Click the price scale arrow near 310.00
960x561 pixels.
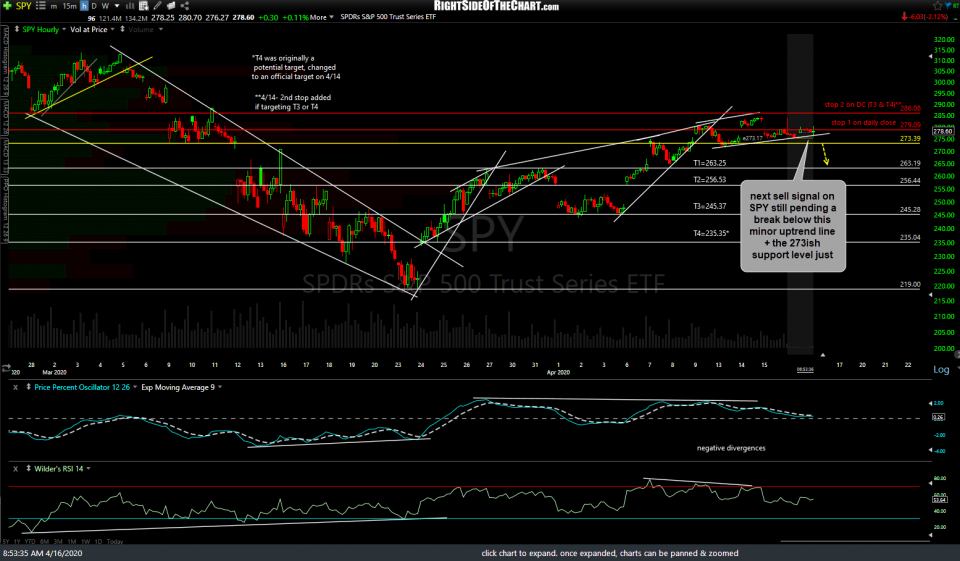(931, 57)
